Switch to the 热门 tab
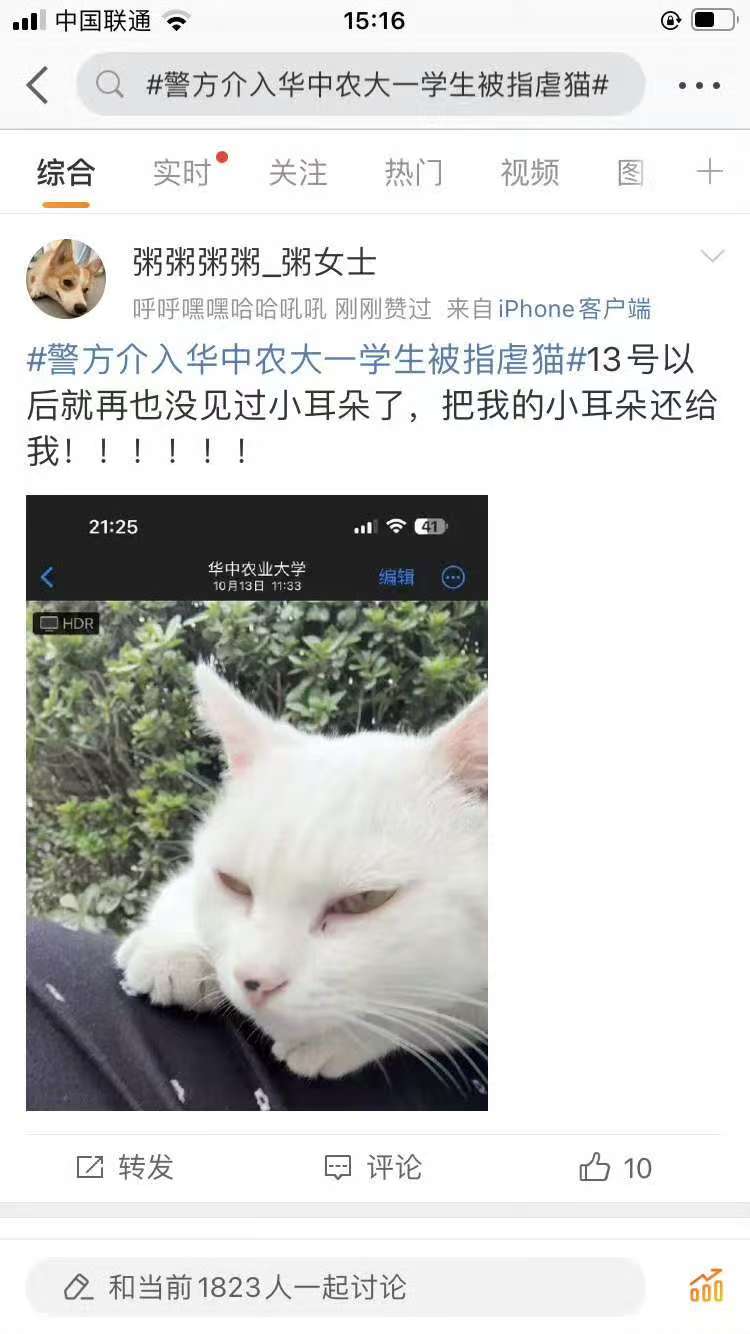The image size is (750, 1334). 414,173
